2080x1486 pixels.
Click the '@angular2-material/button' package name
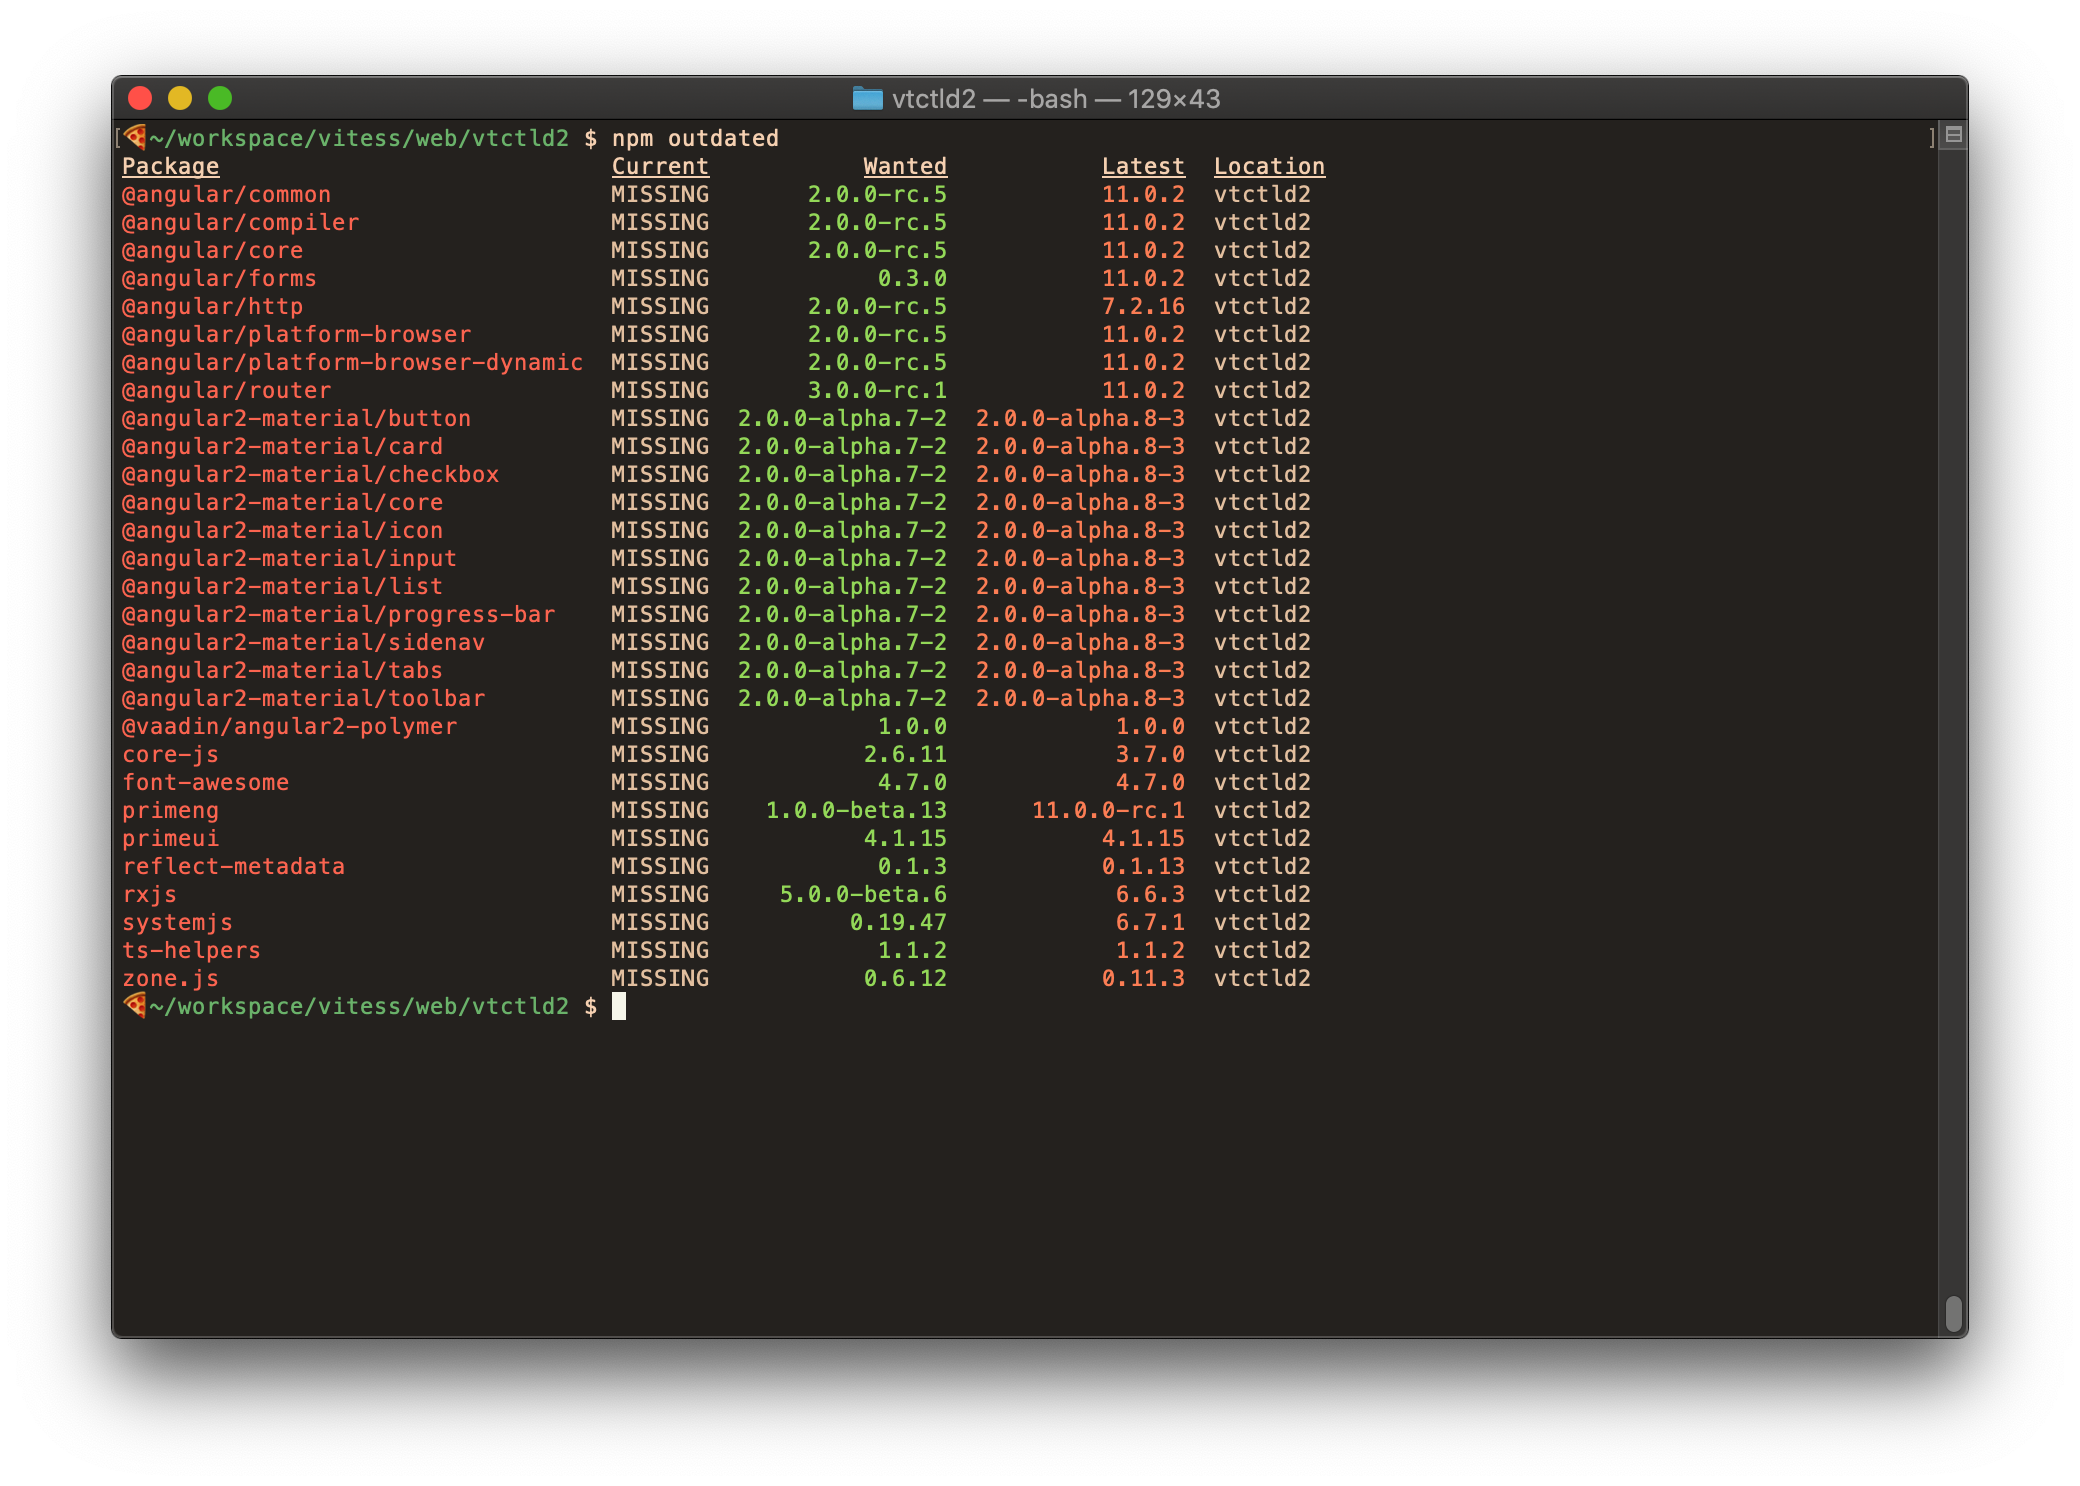point(297,418)
